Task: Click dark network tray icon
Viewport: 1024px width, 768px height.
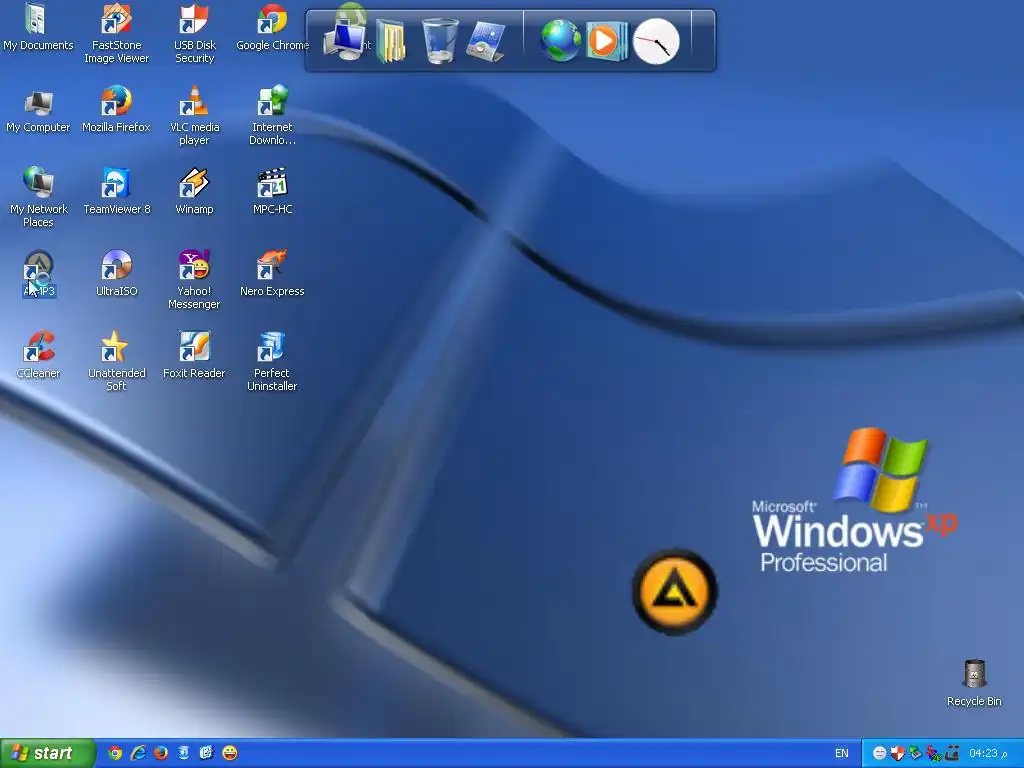Action: pos(952,753)
